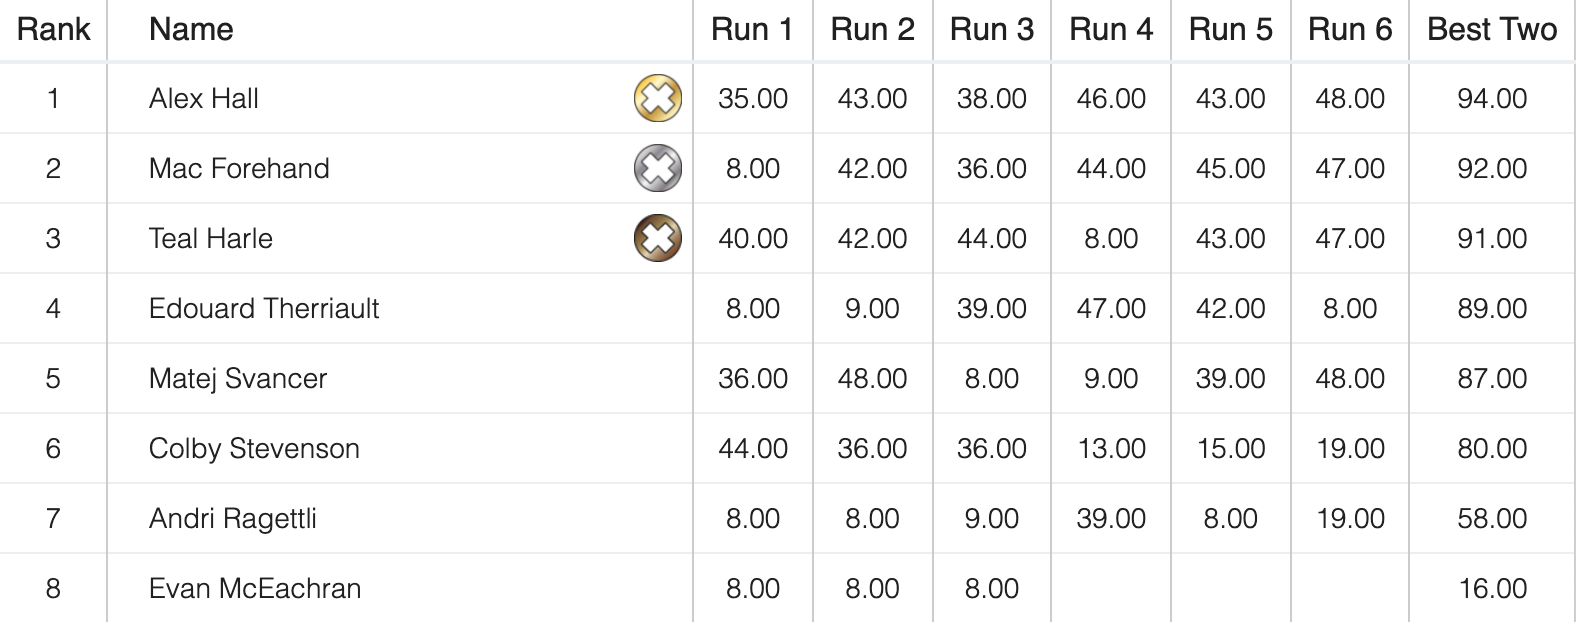Select Mac Forehand's name
1576x622 pixels.
point(239,168)
